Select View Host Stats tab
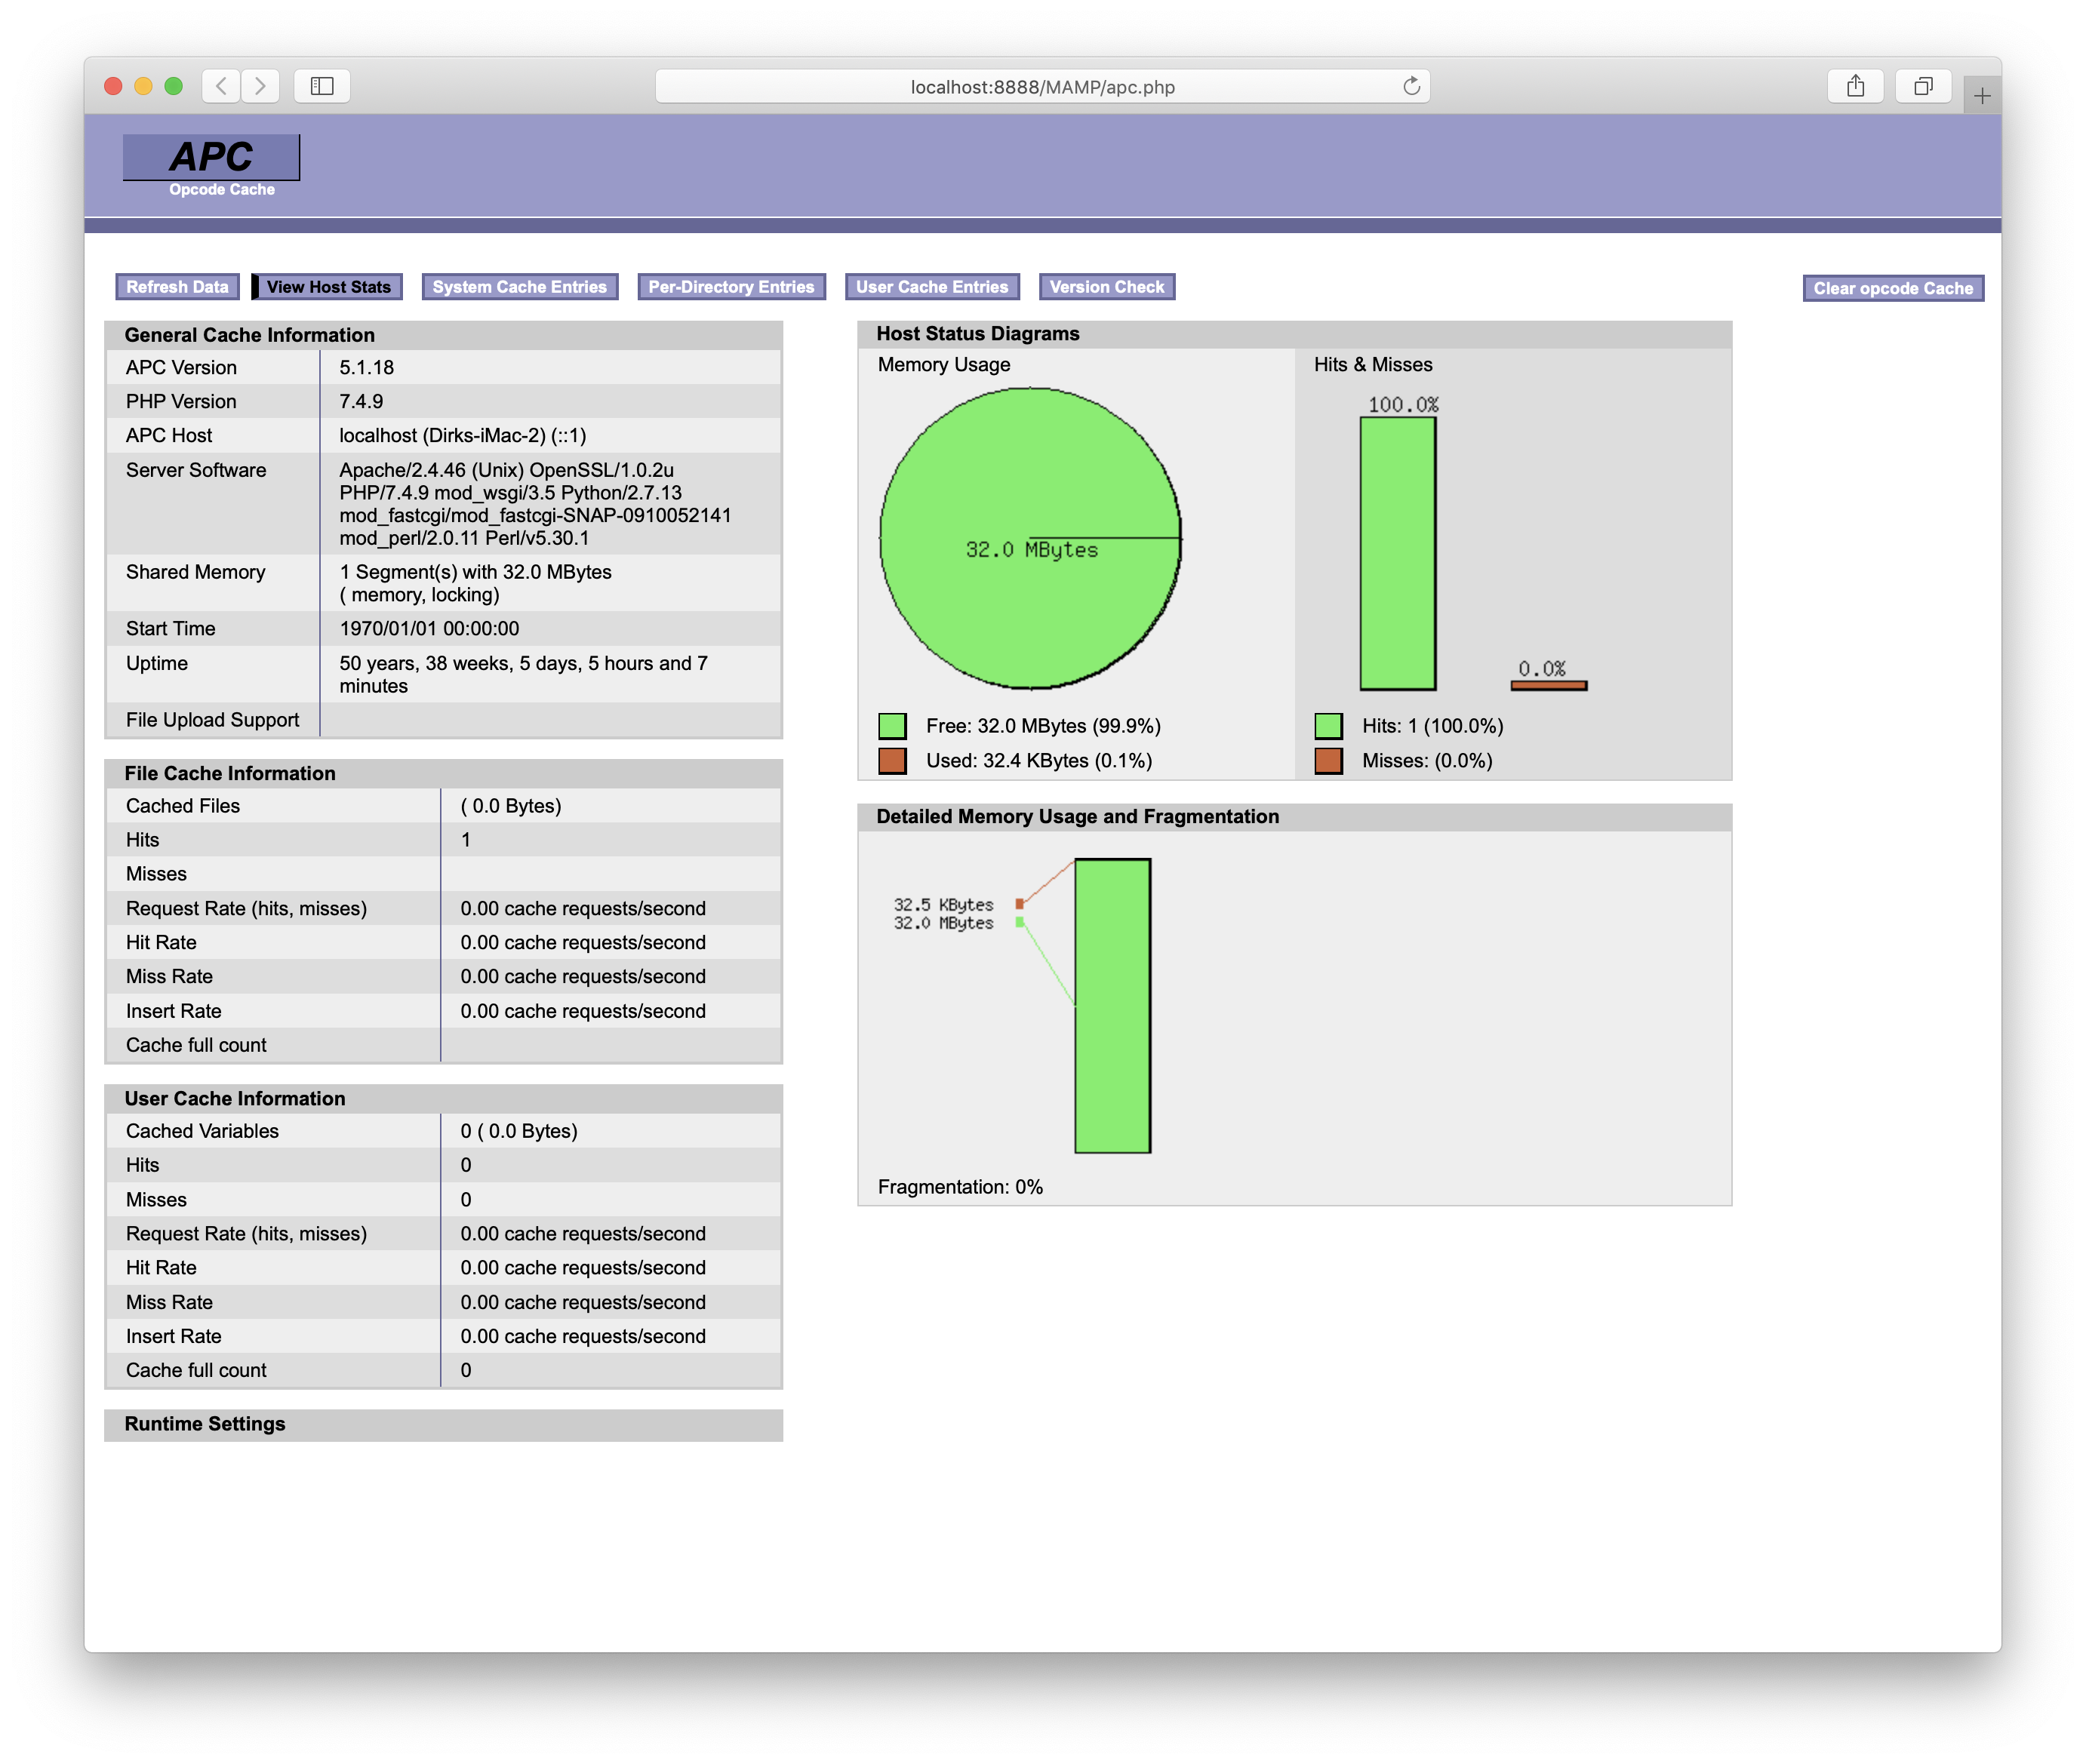The width and height of the screenshot is (2086, 1764). click(x=329, y=285)
